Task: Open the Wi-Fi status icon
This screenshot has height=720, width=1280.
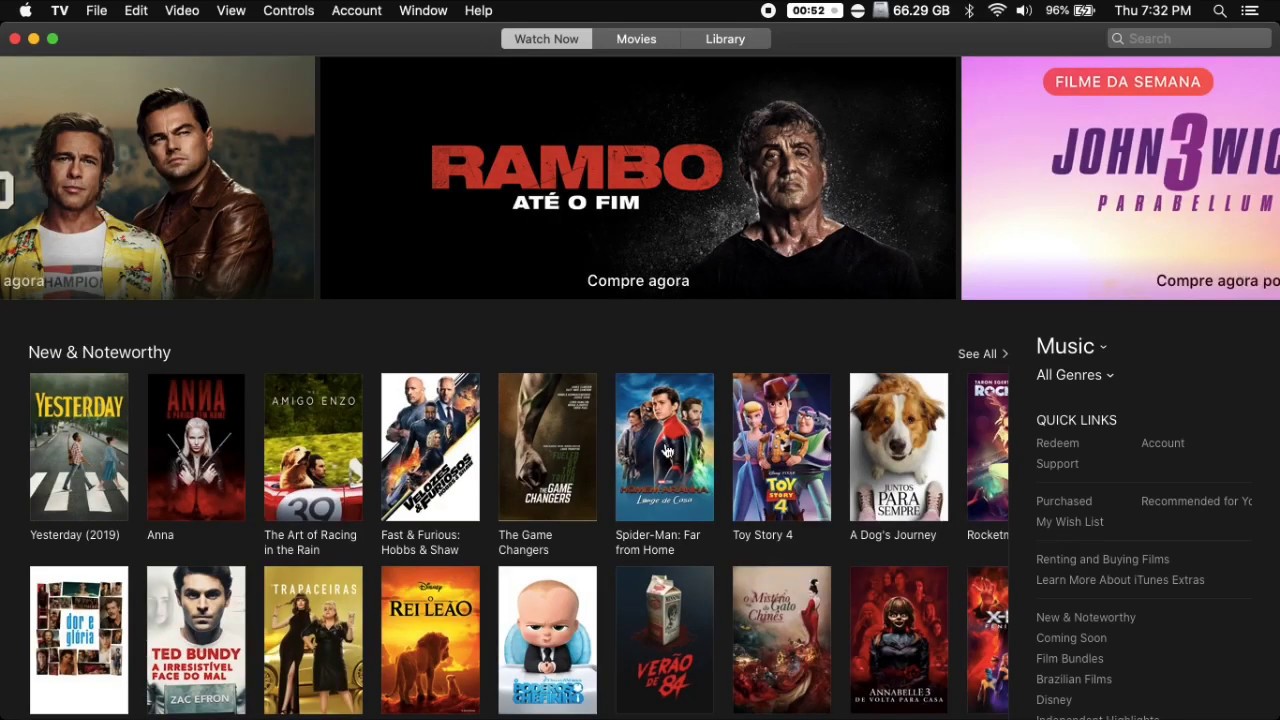Action: 997,11
